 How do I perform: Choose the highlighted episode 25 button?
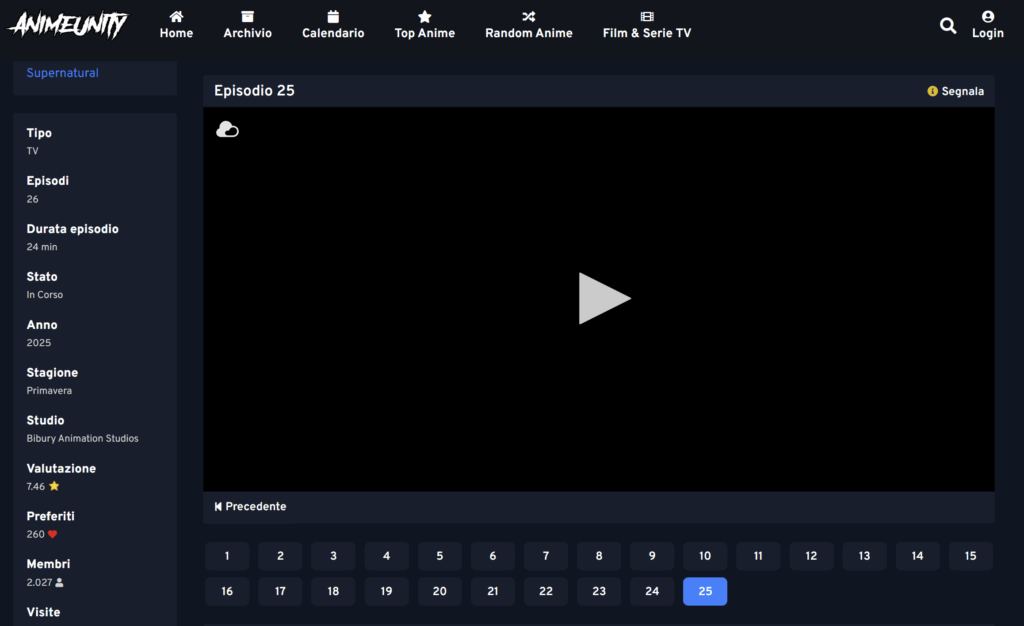pos(705,591)
